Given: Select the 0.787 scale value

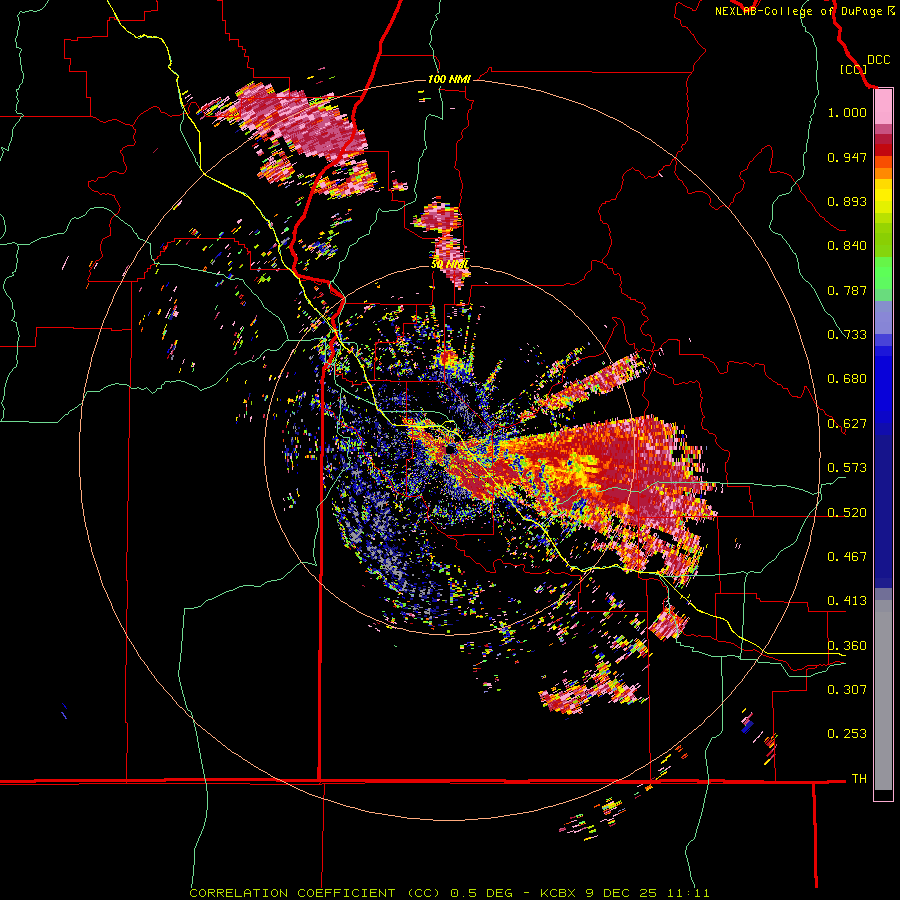Looking at the screenshot, I should (x=847, y=290).
